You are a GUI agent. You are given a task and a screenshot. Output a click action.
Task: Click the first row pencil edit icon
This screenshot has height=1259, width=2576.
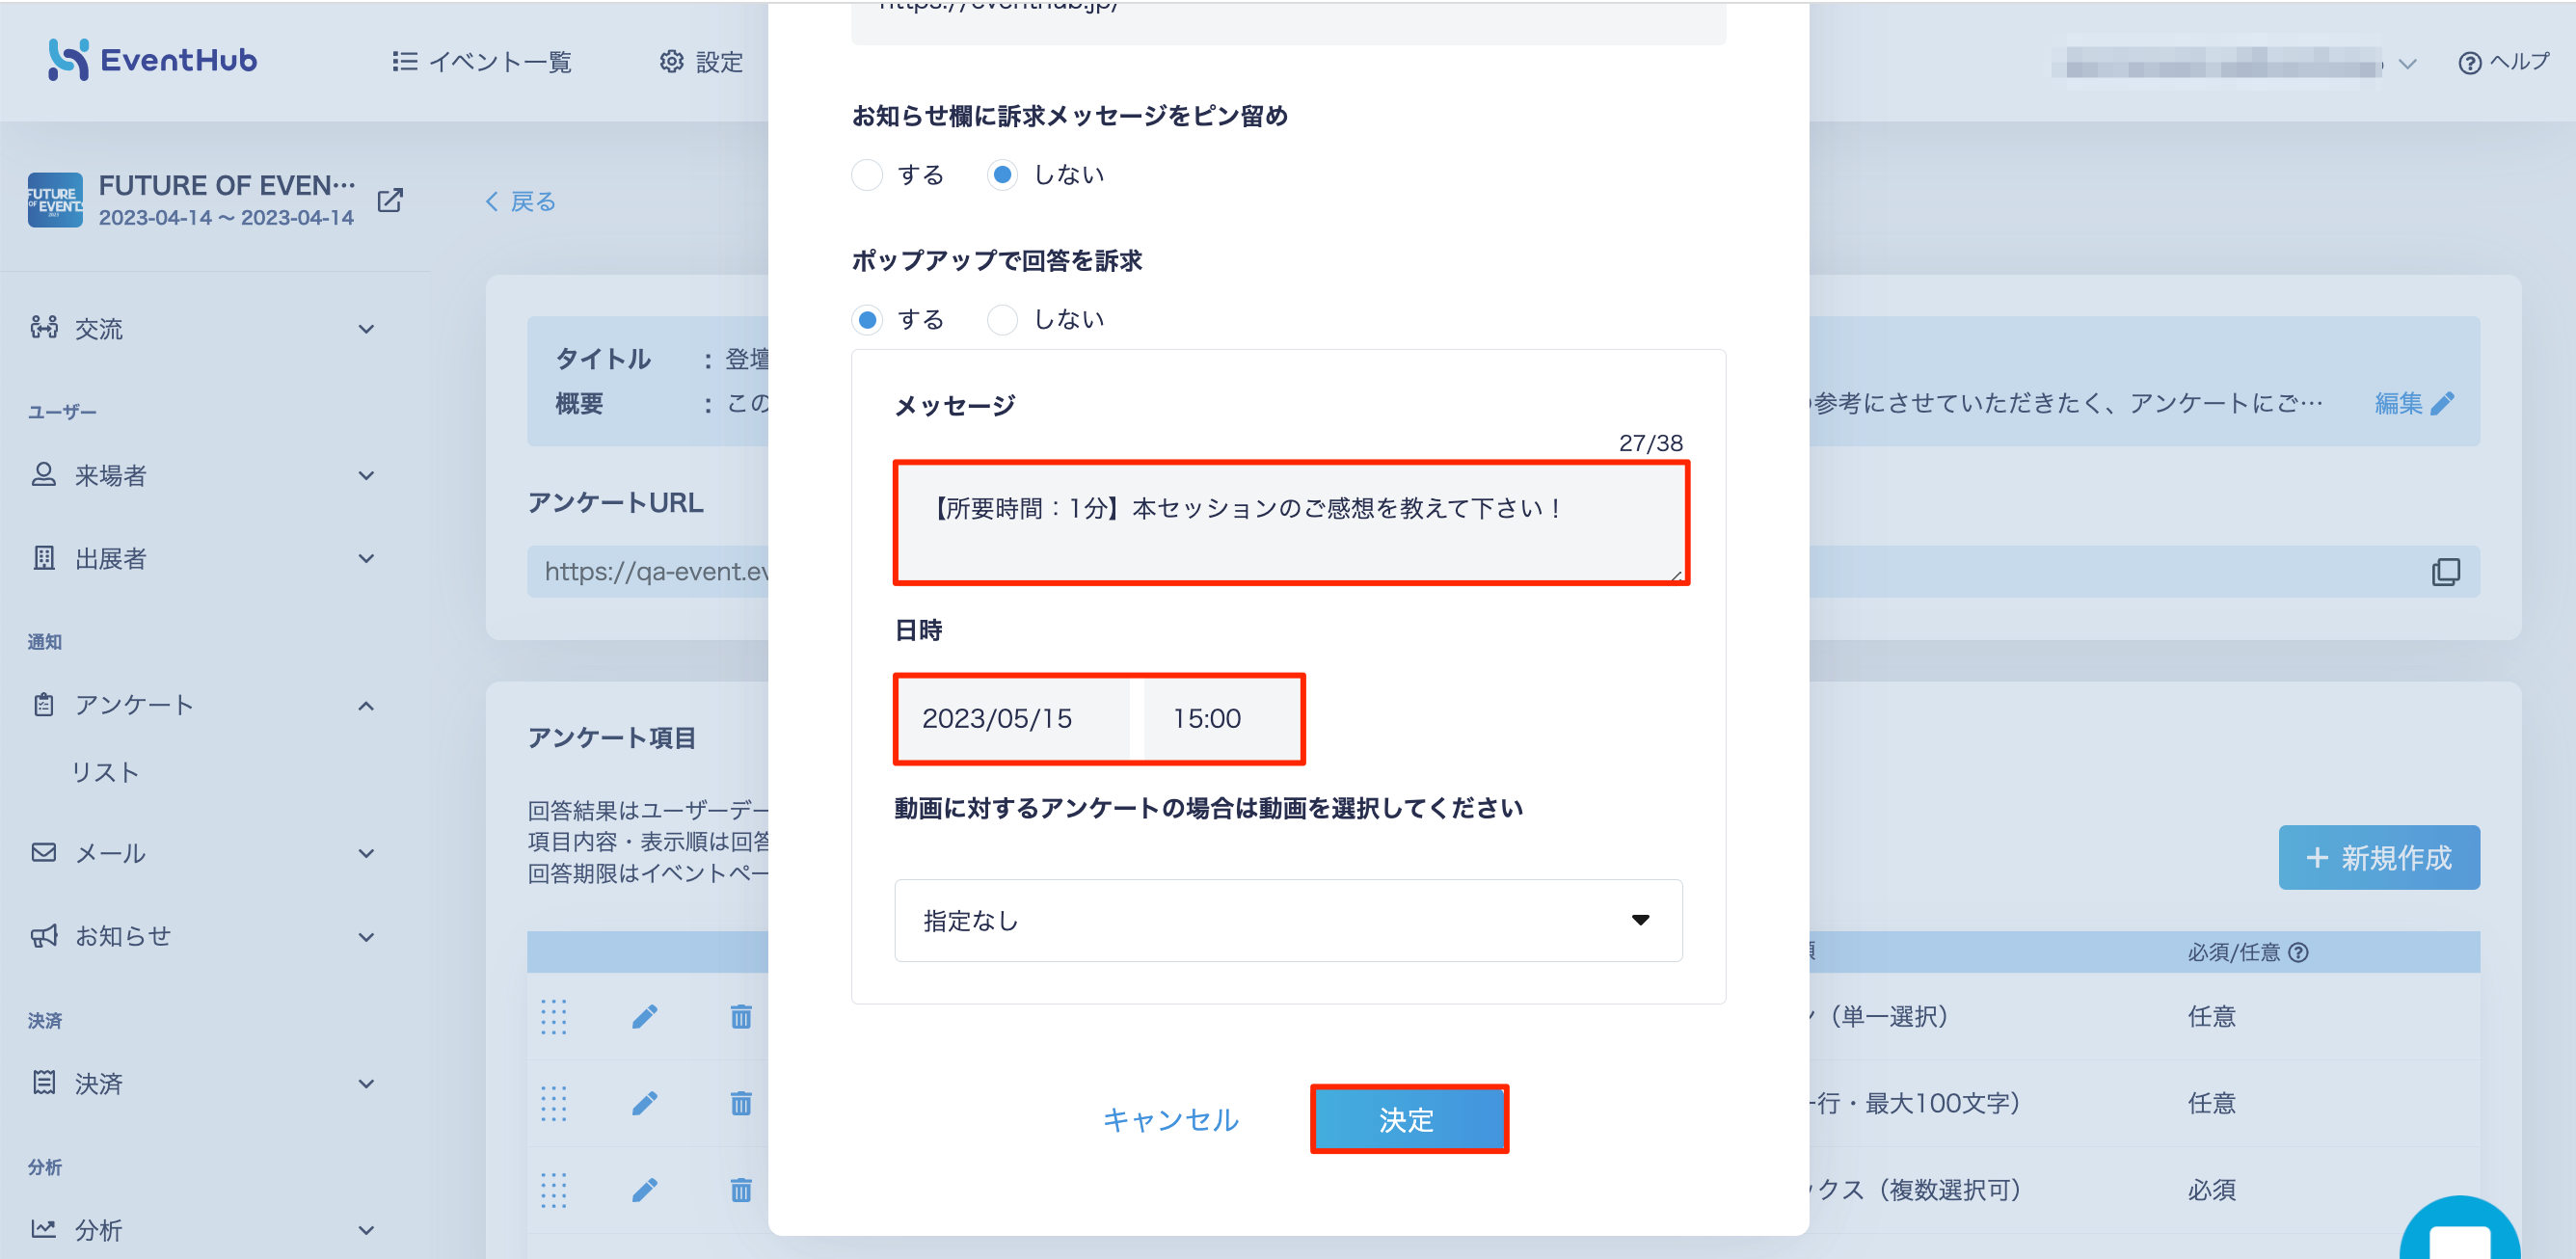click(x=645, y=1017)
